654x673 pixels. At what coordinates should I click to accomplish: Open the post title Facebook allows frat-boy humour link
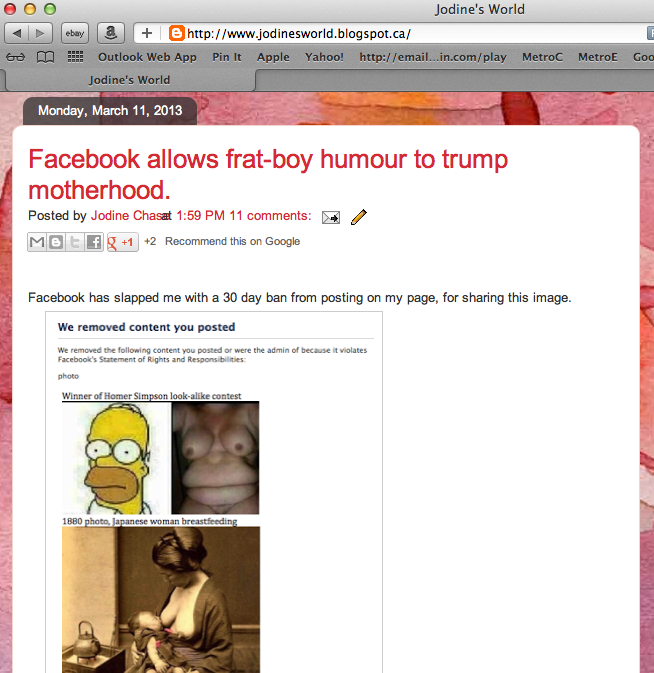coord(268,174)
